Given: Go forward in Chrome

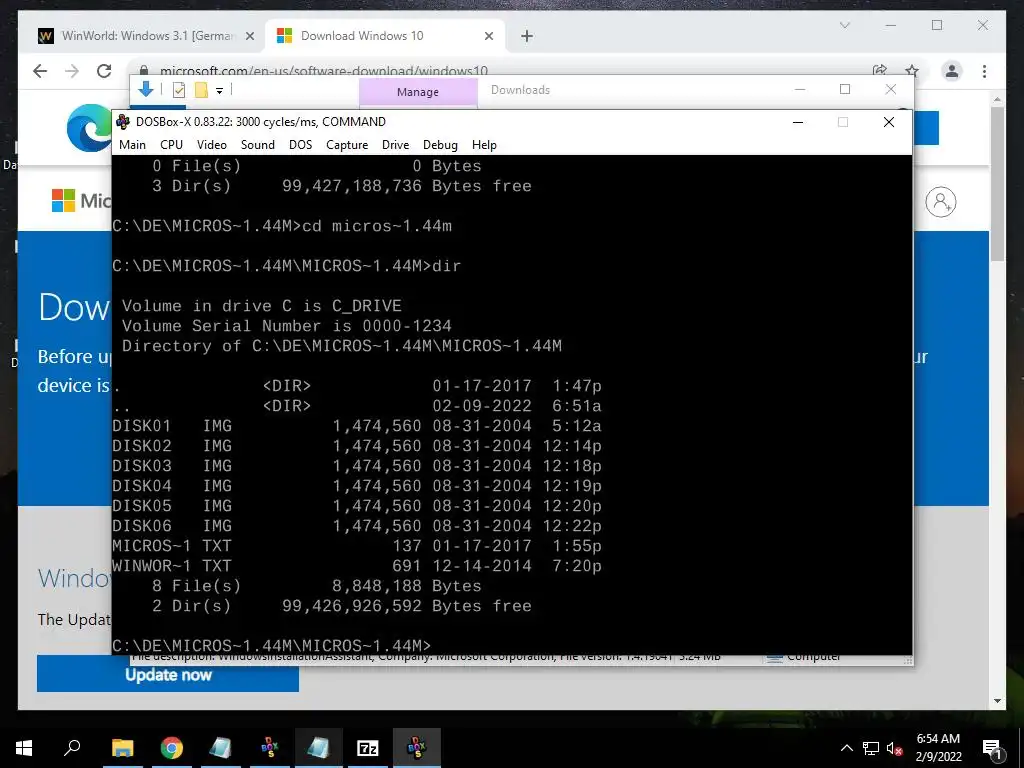Looking at the screenshot, I should coord(72,71).
